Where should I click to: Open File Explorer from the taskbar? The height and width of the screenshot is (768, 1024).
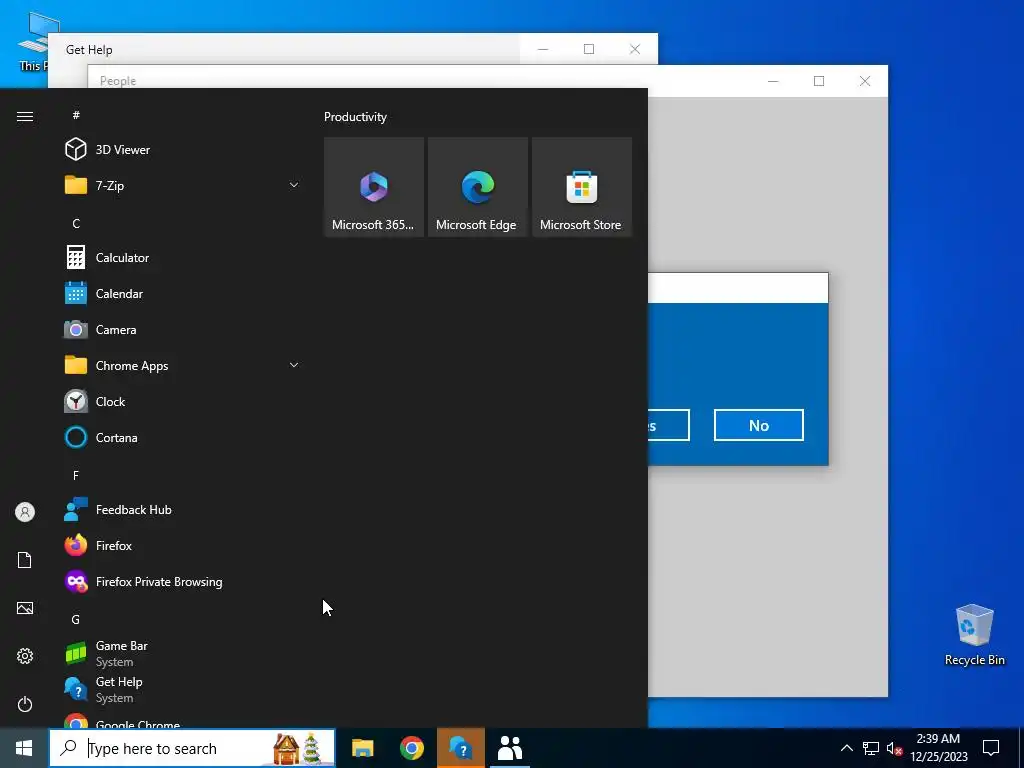tap(362, 748)
